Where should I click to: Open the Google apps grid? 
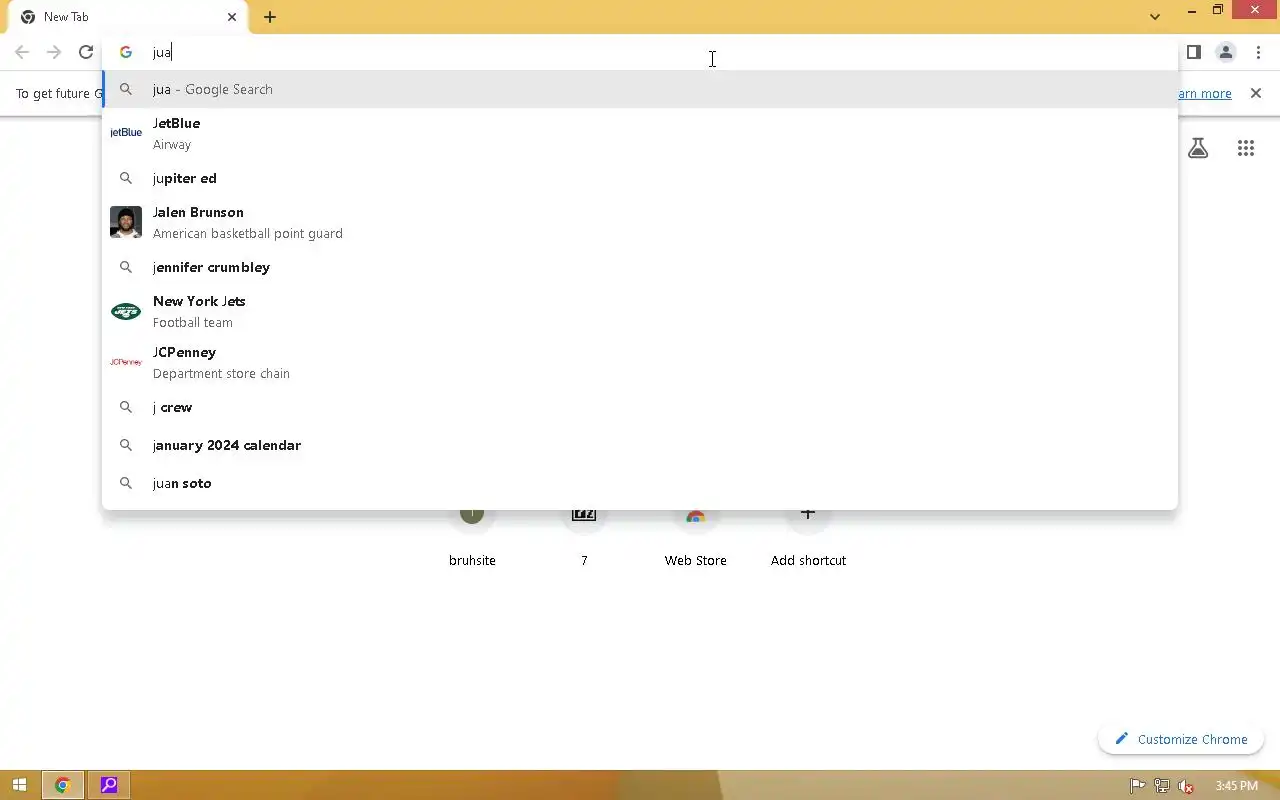coord(1245,148)
